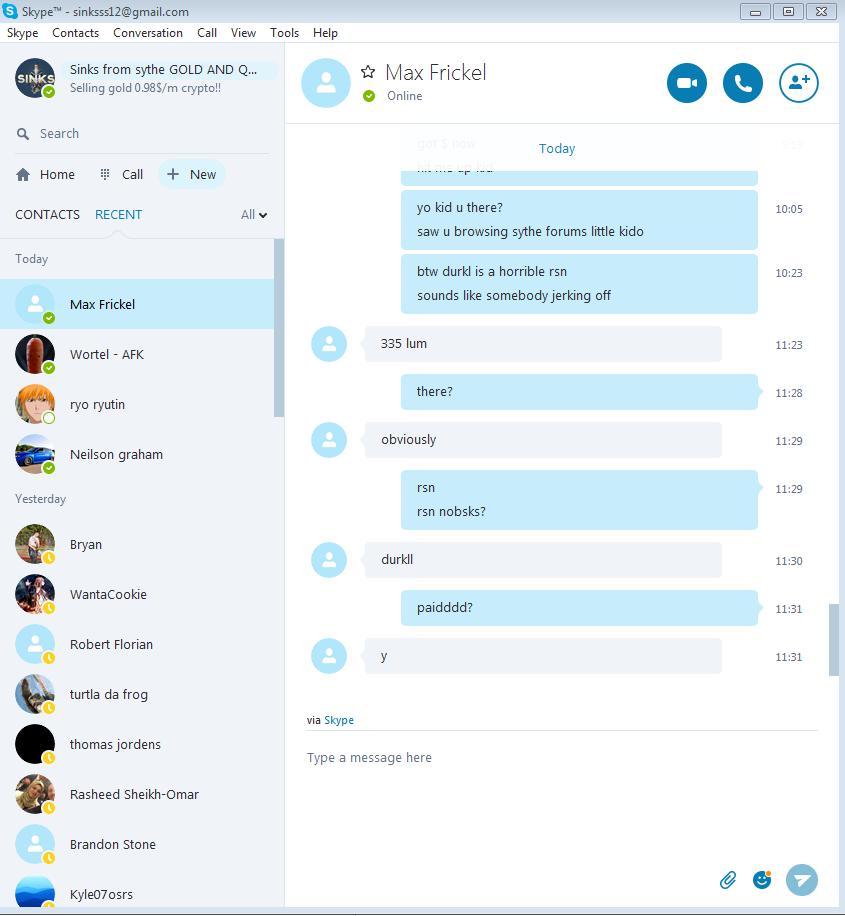Open the dial pad Call icon
This screenshot has height=916, width=845.
coord(105,174)
